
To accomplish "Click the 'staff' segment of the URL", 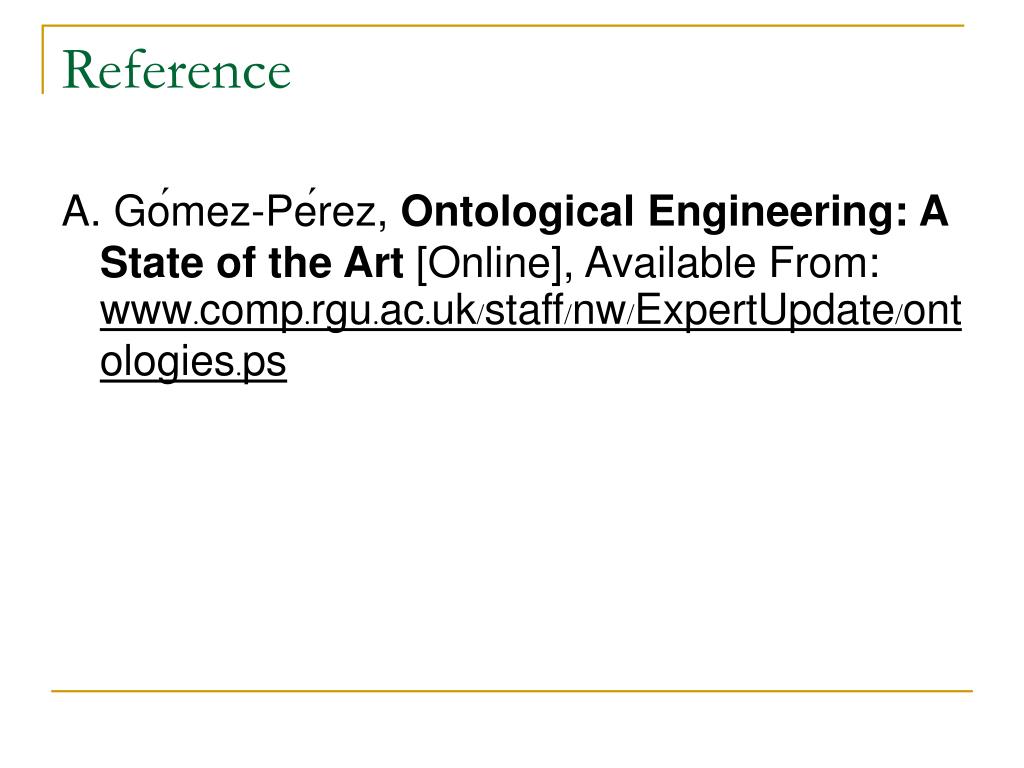I will pyautogui.click(x=524, y=310).
